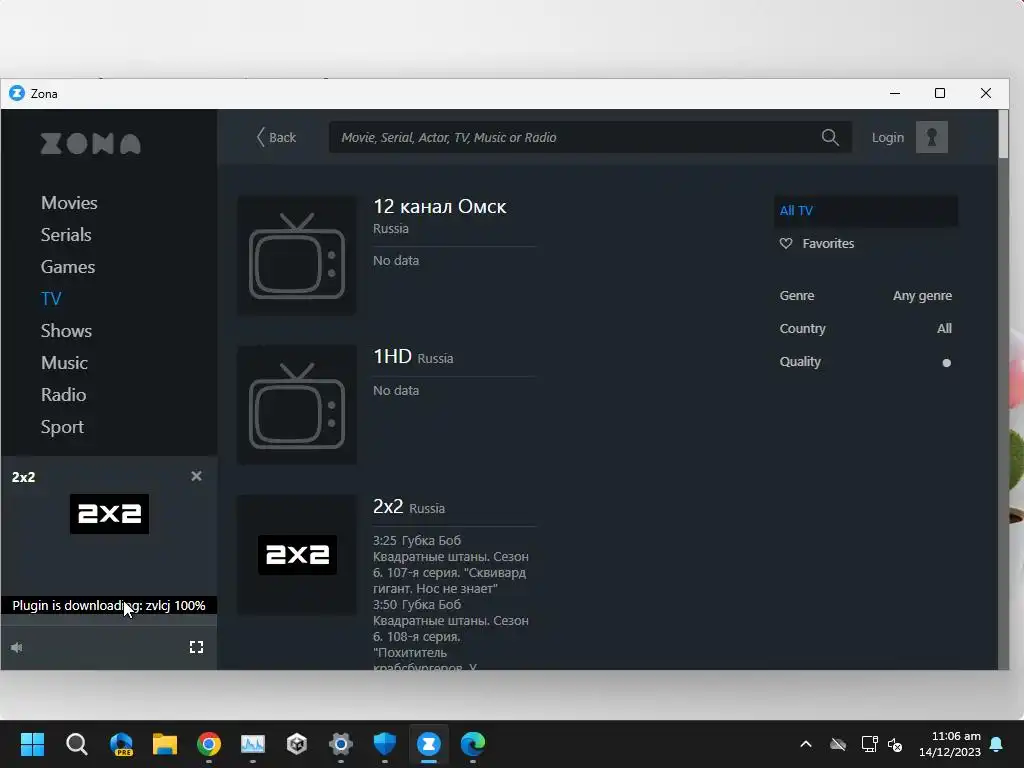Show hidden system tray icons chevron

click(806, 744)
